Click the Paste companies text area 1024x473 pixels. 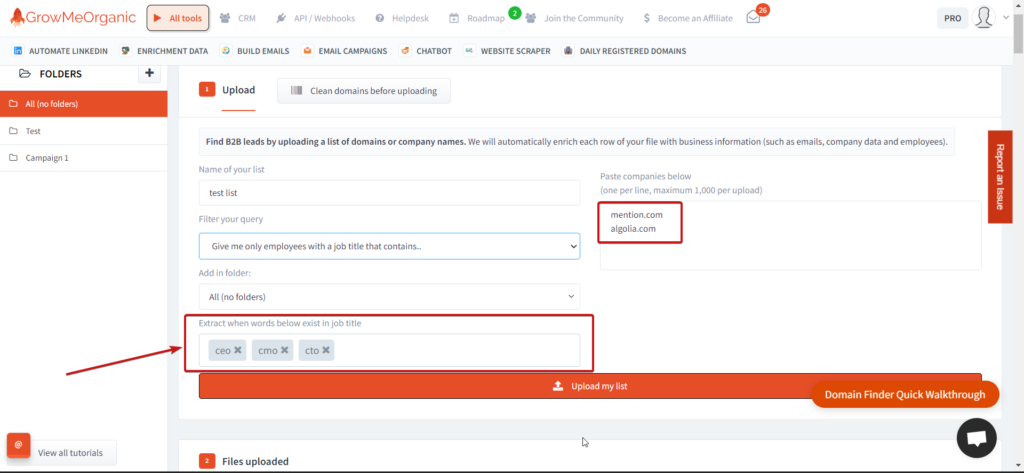[x=790, y=235]
